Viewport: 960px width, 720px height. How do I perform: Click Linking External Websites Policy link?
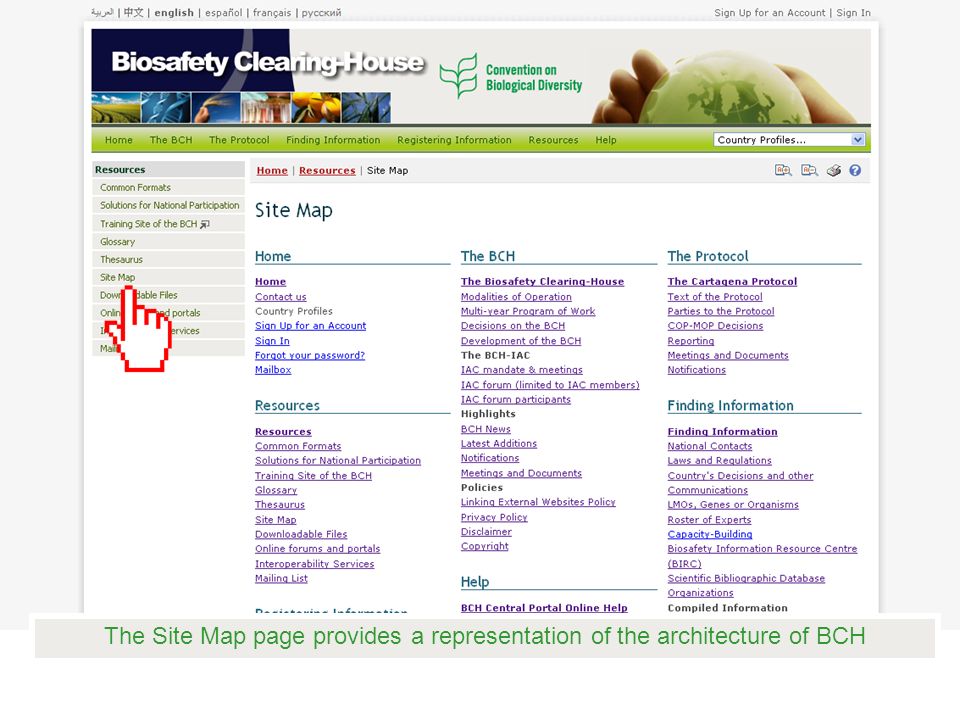pos(538,502)
